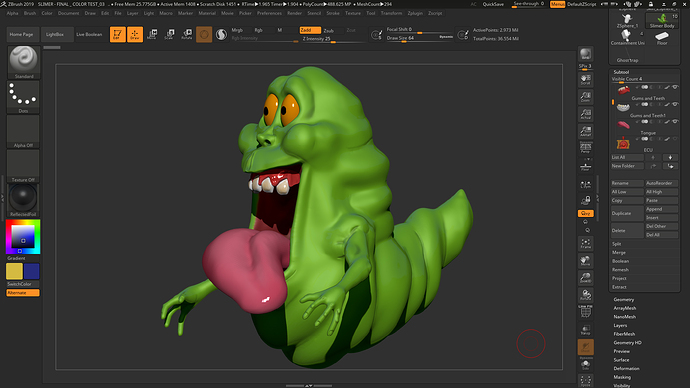The height and width of the screenshot is (388, 690).
Task: Open the Dots stroke type picker
Action: [x=23, y=97]
